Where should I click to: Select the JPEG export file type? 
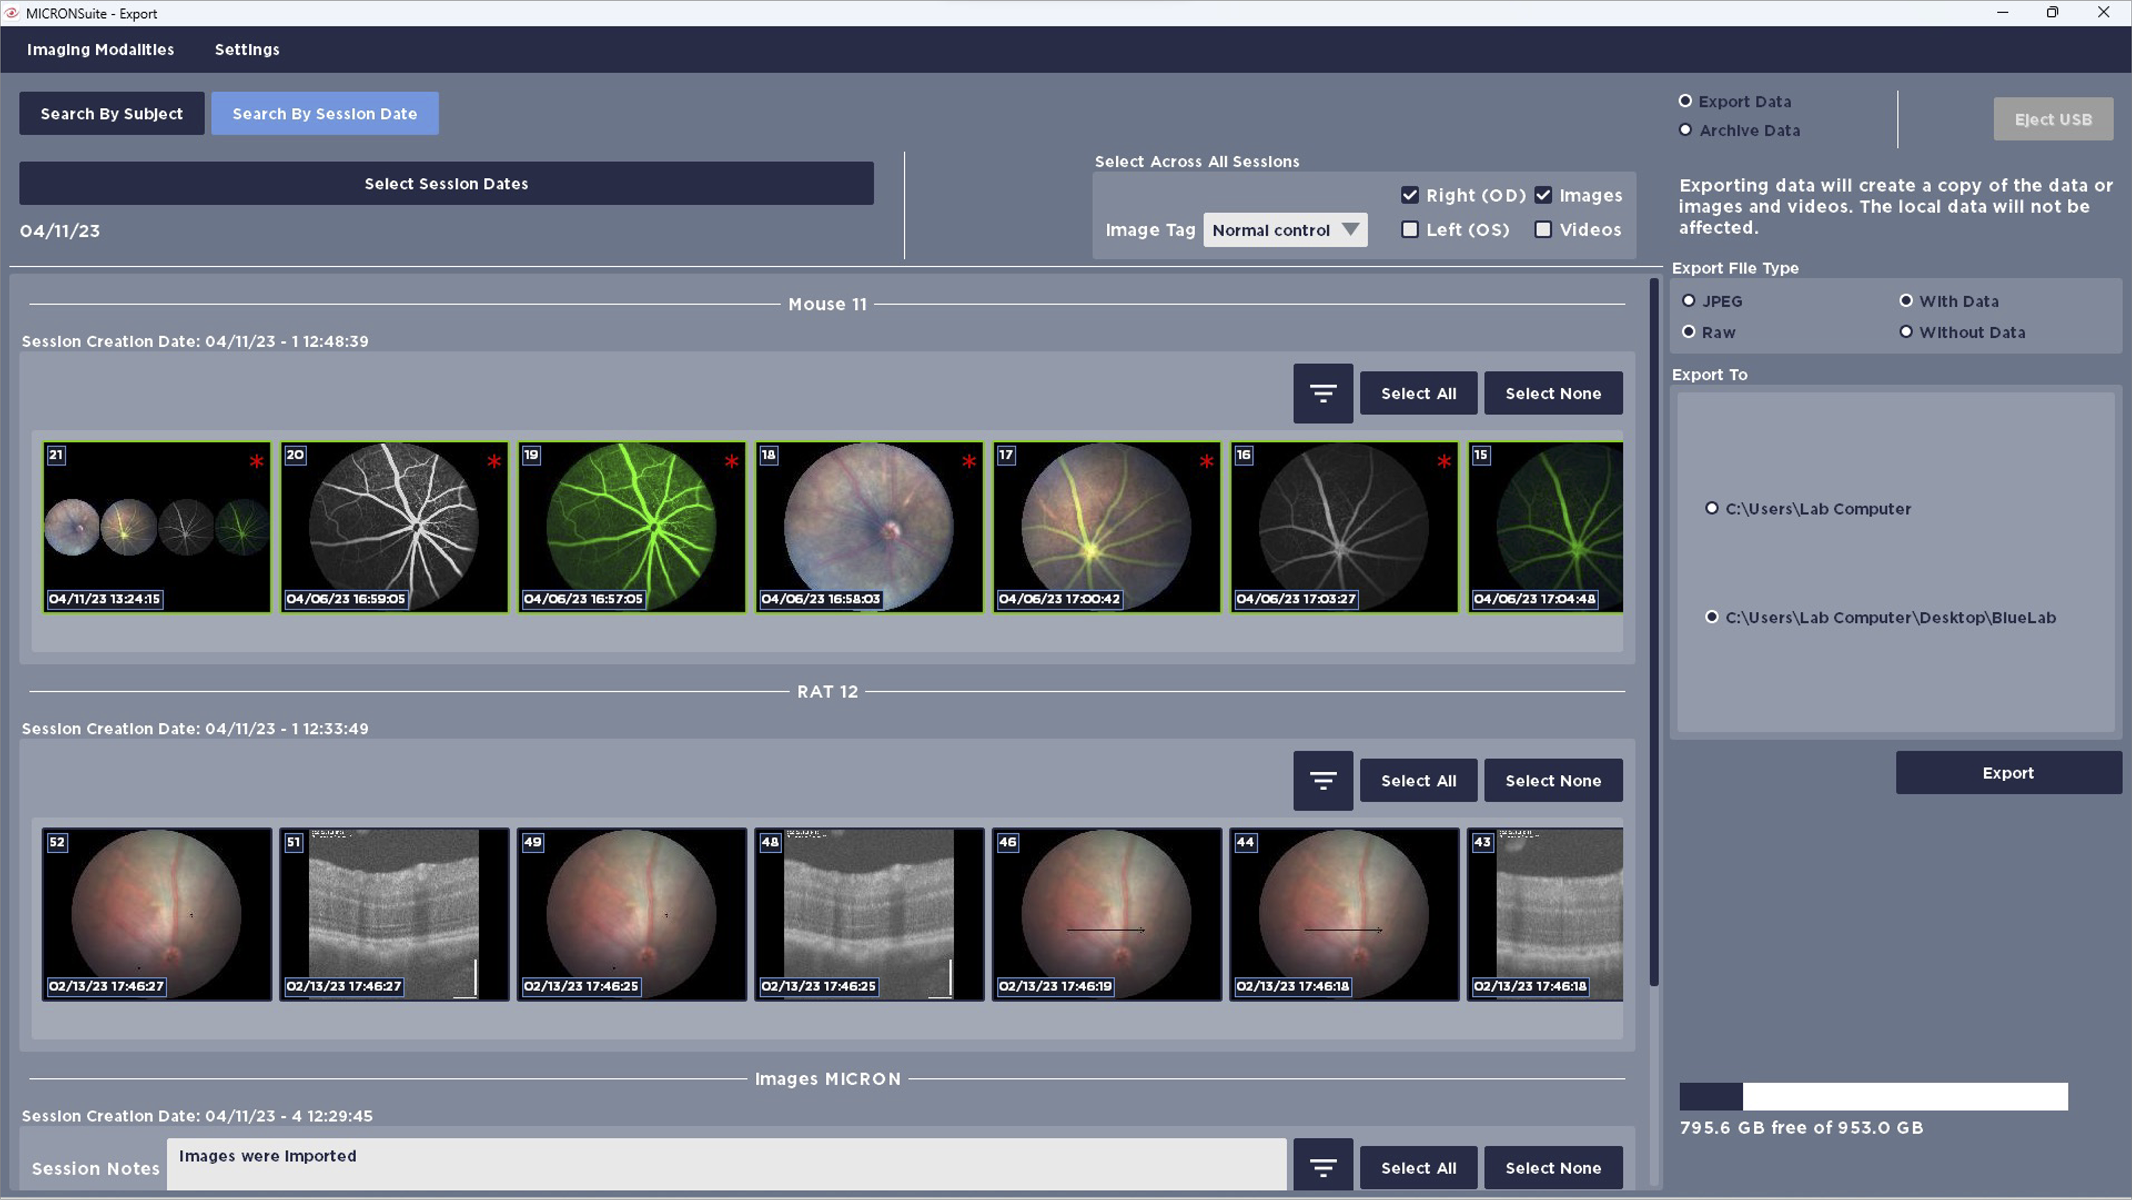click(x=1689, y=301)
